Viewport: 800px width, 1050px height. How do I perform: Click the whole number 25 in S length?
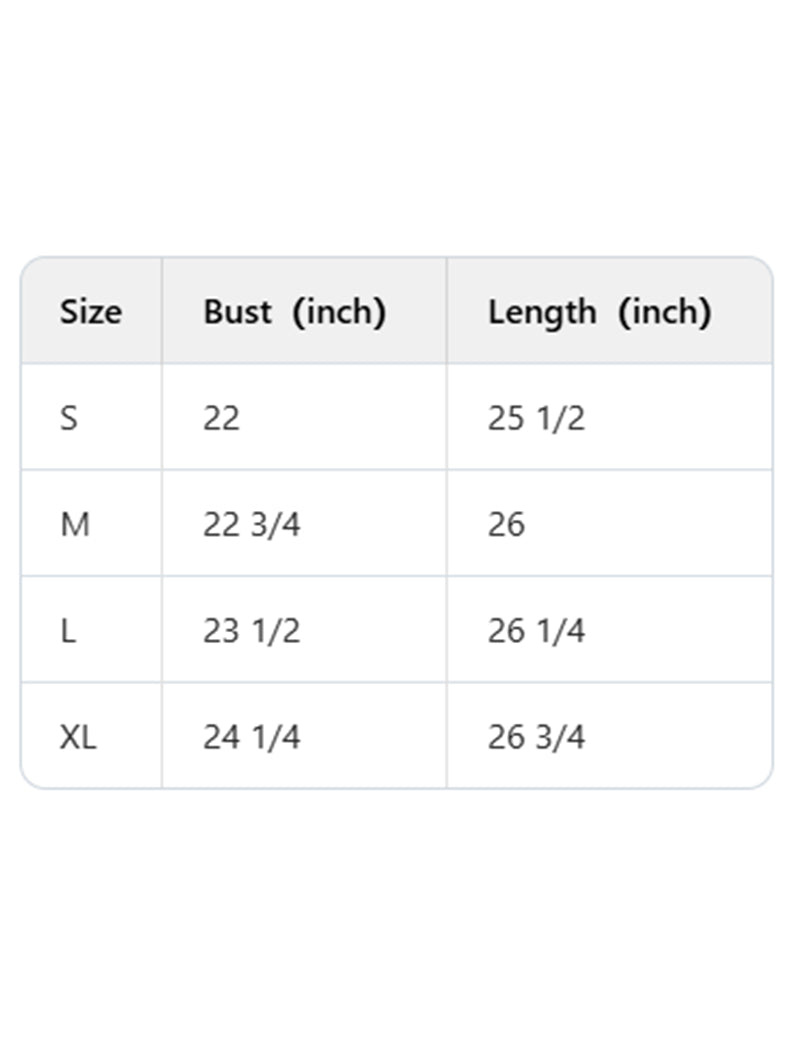[506, 418]
